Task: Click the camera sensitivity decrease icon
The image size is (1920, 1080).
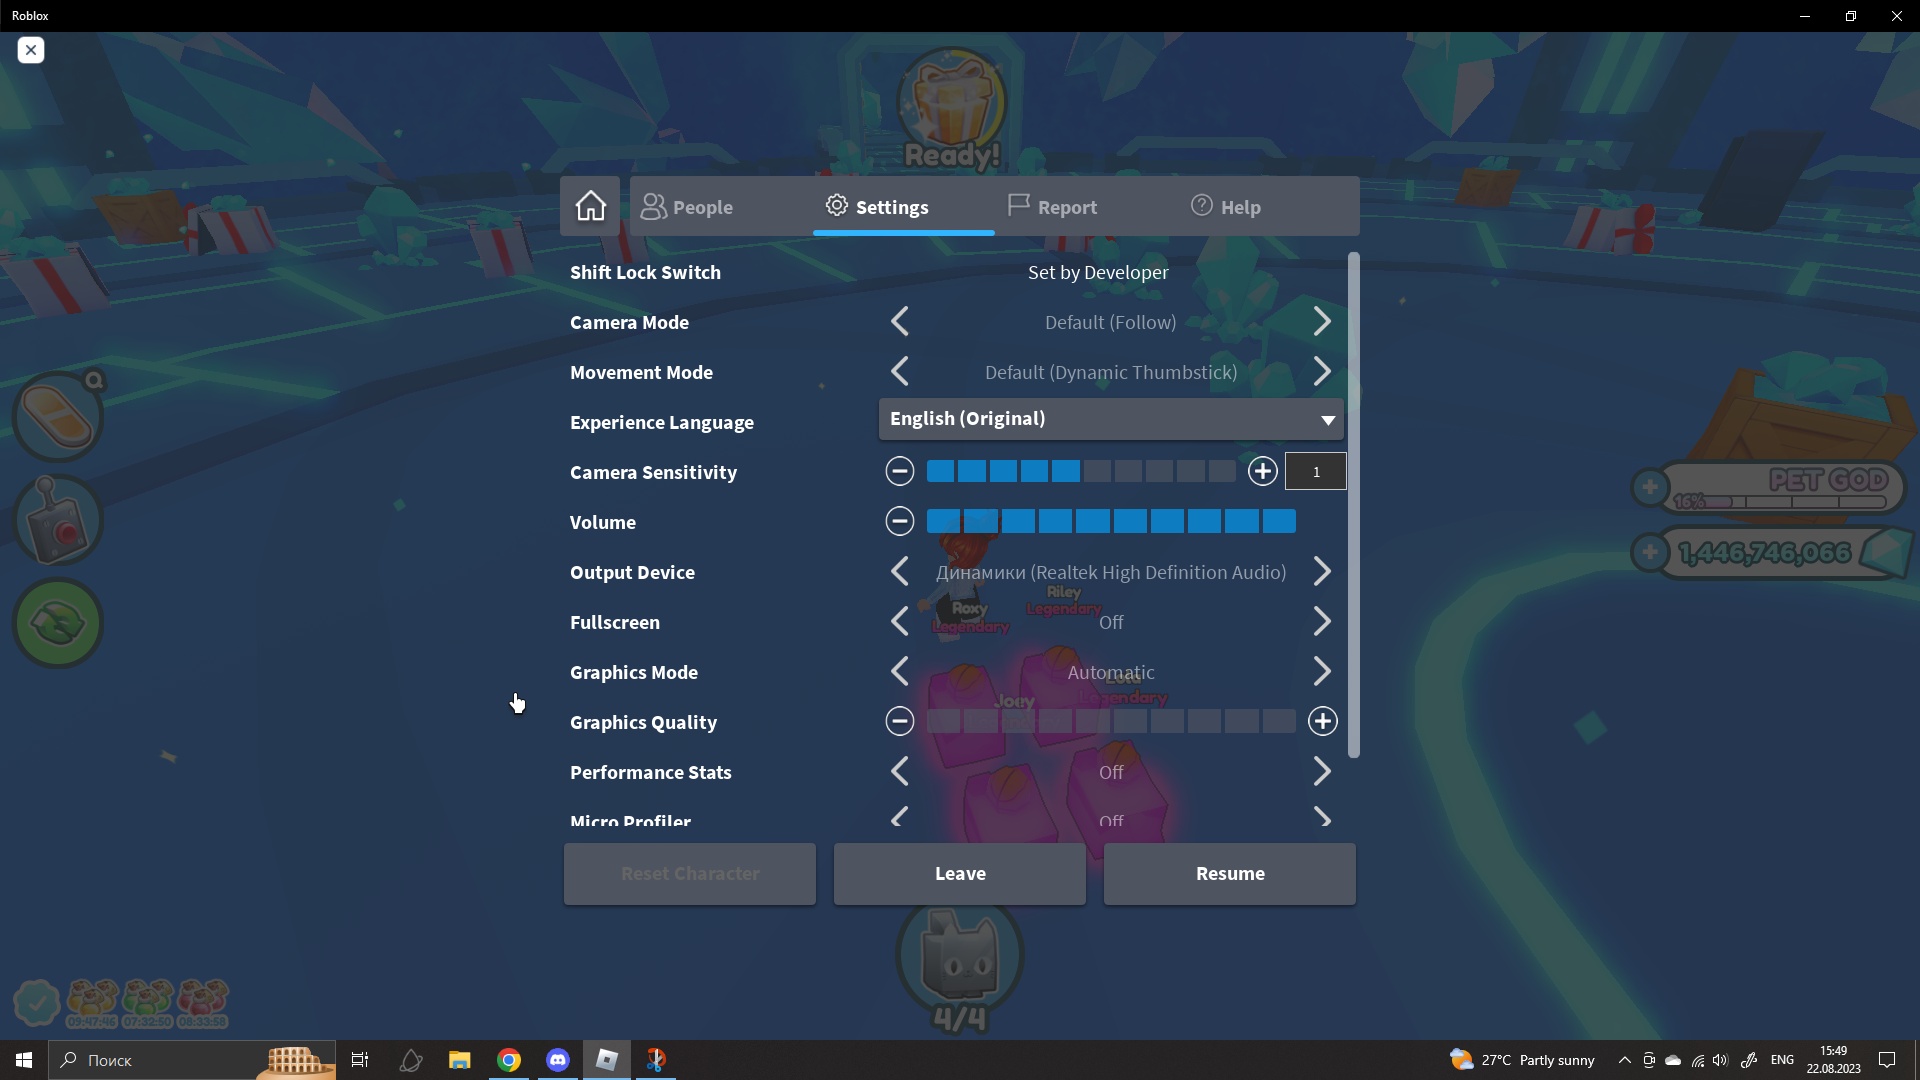Action: pyautogui.click(x=899, y=471)
